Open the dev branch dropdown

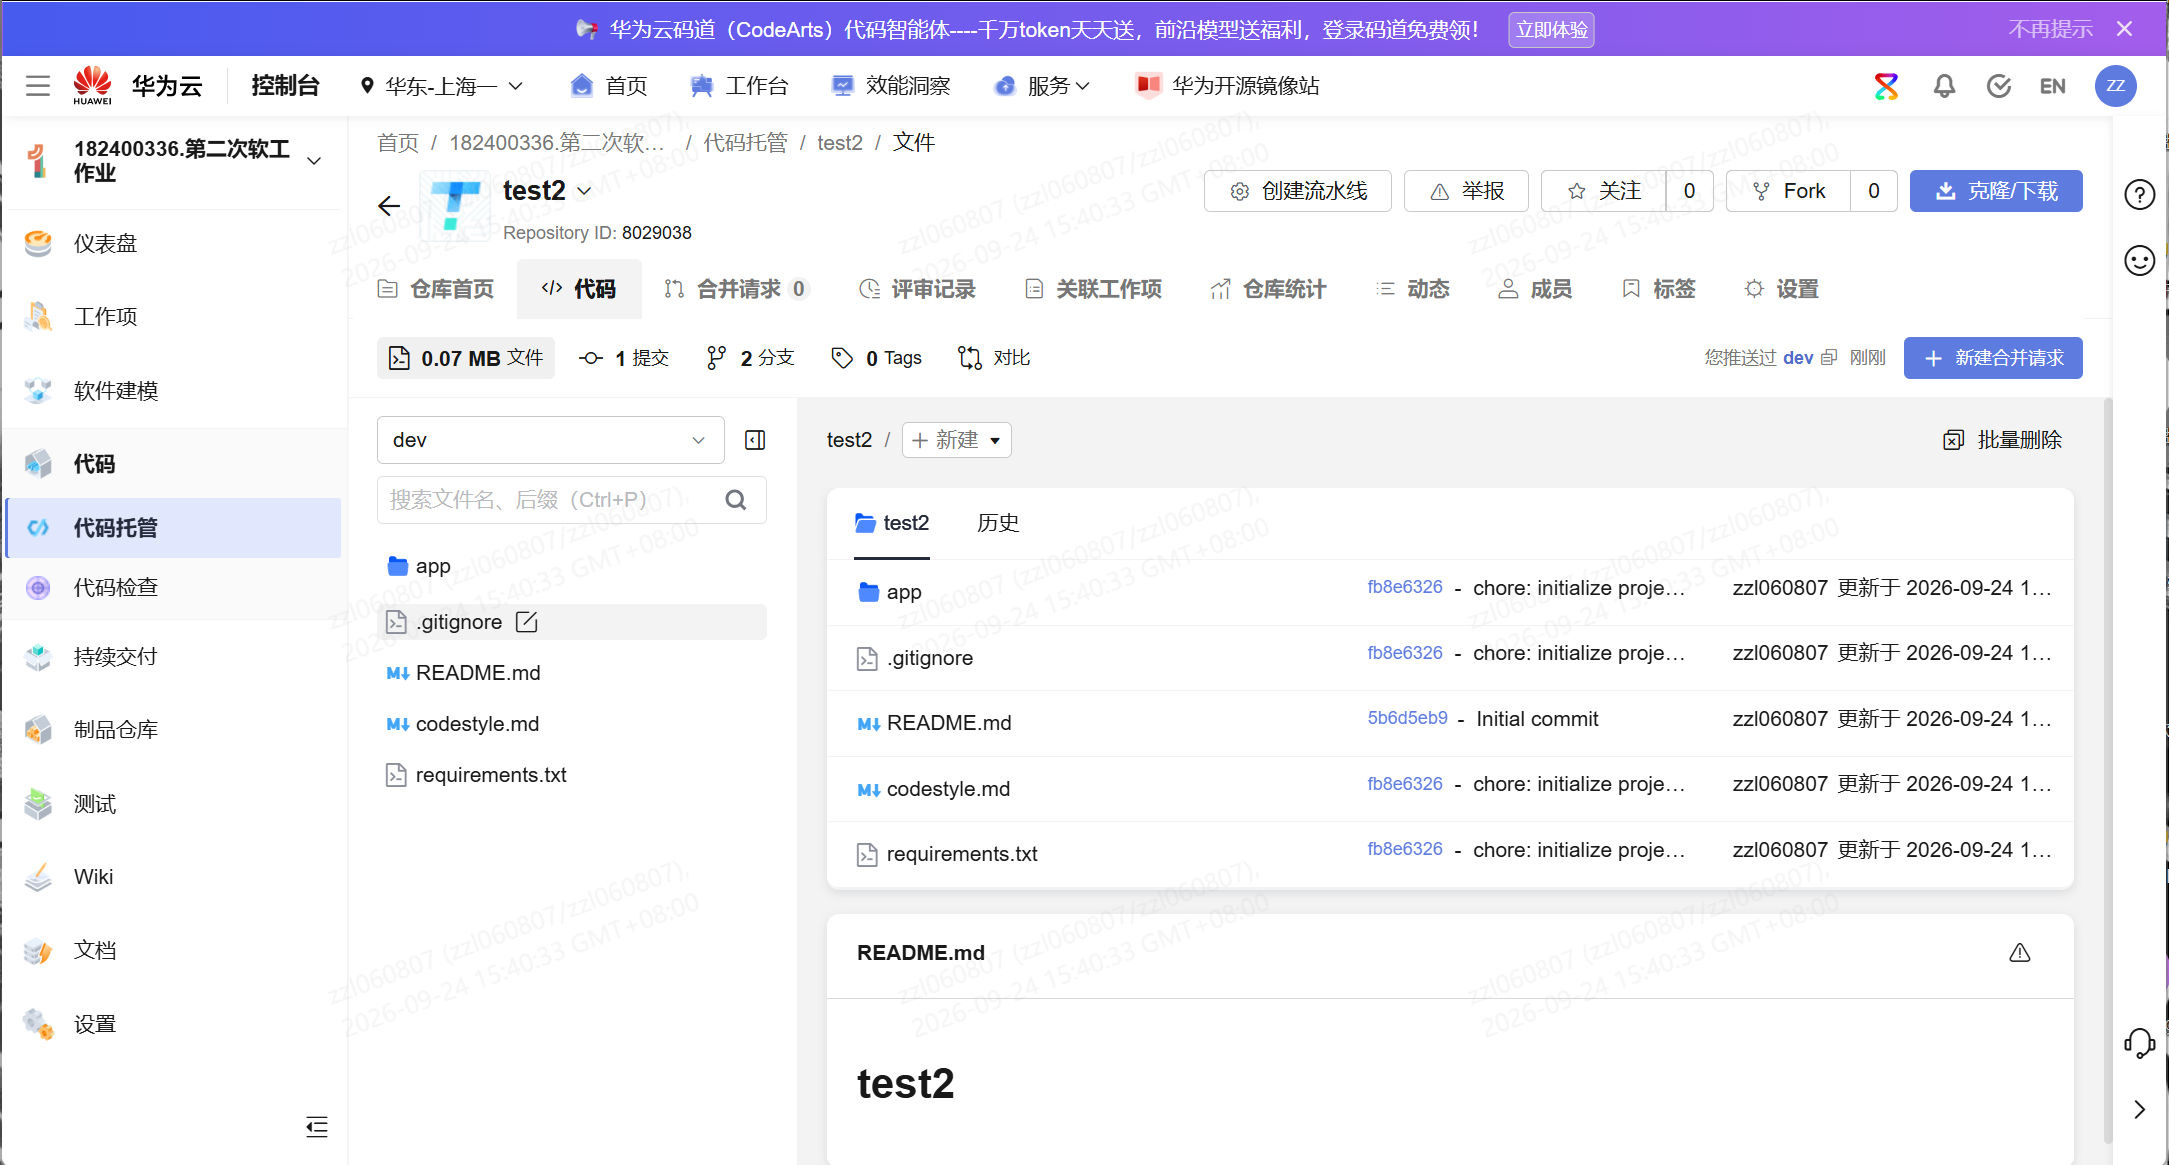coord(550,440)
